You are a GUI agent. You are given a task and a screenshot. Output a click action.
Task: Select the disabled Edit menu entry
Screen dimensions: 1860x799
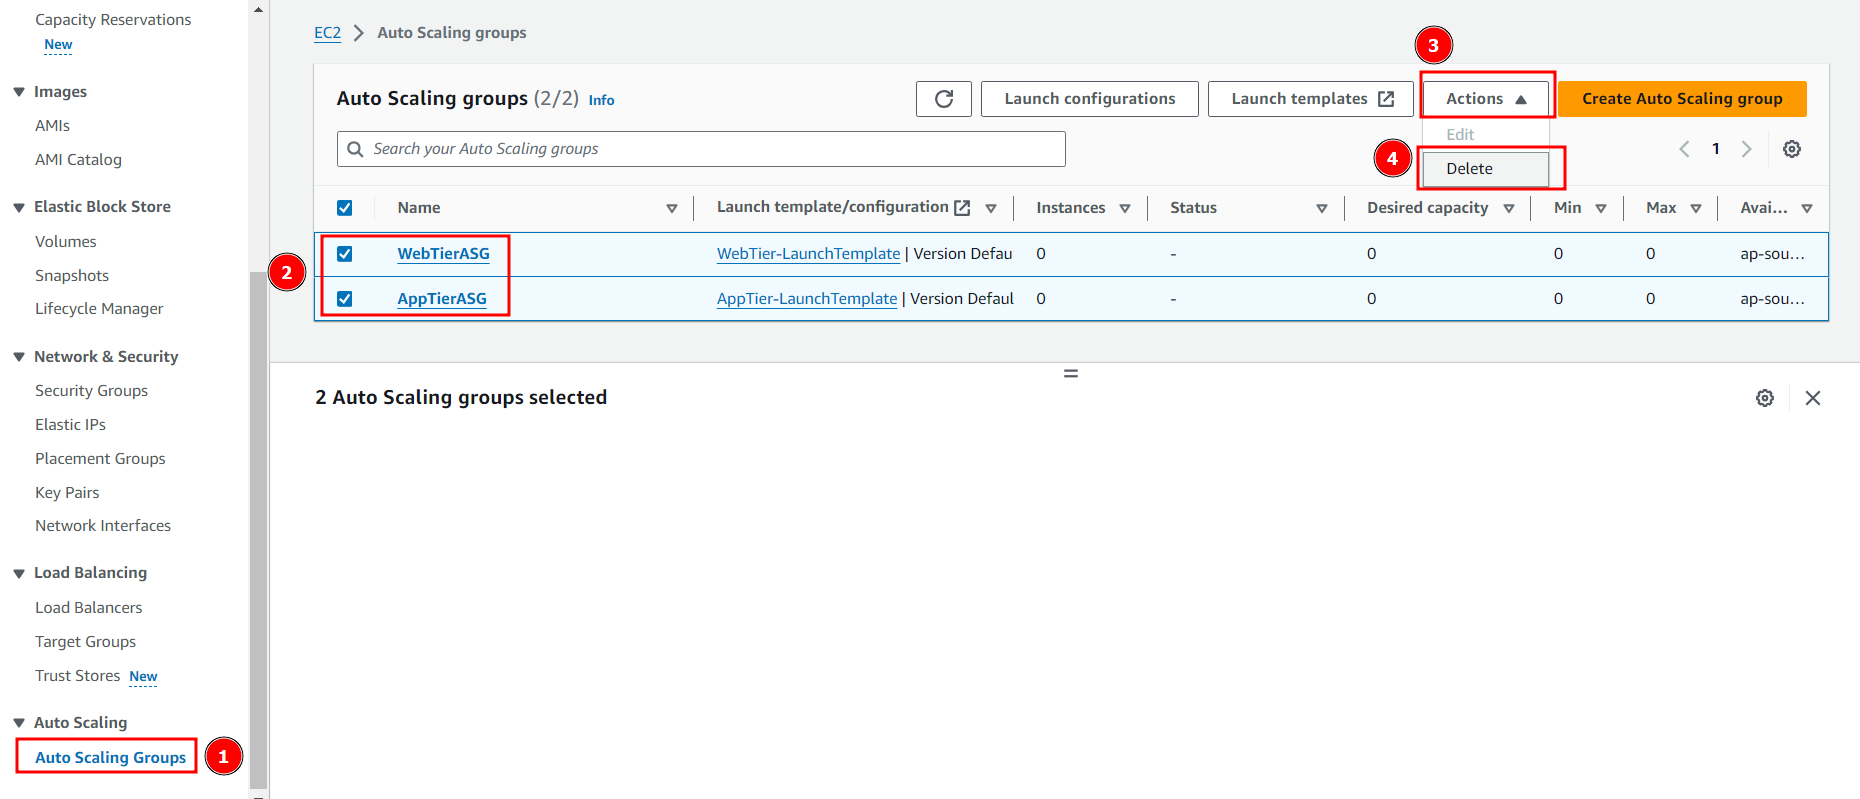[1486, 134]
